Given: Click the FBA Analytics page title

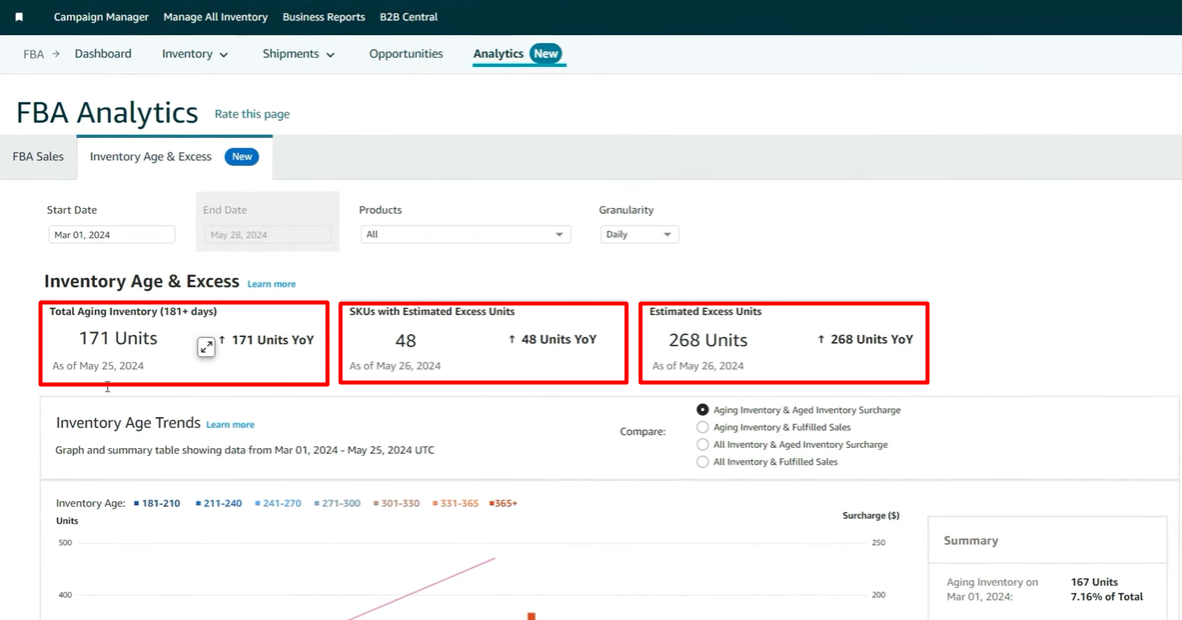Looking at the screenshot, I should tap(107, 113).
